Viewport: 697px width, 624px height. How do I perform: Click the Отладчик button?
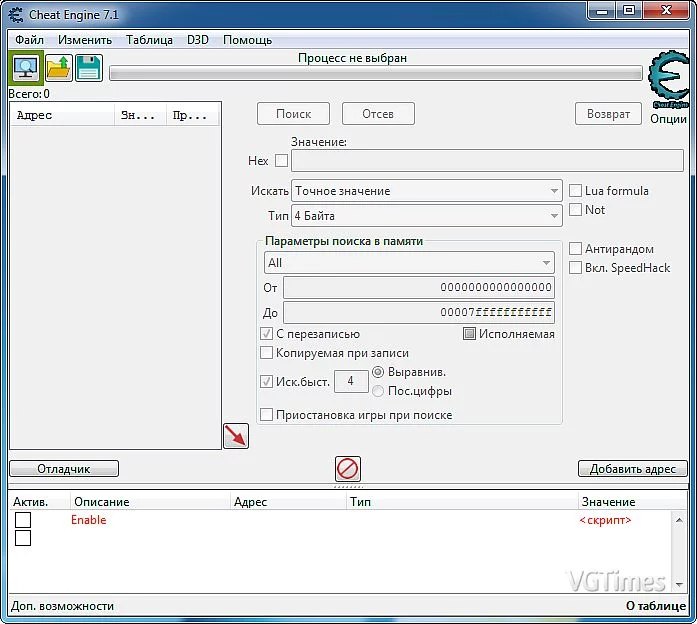[x=64, y=469]
